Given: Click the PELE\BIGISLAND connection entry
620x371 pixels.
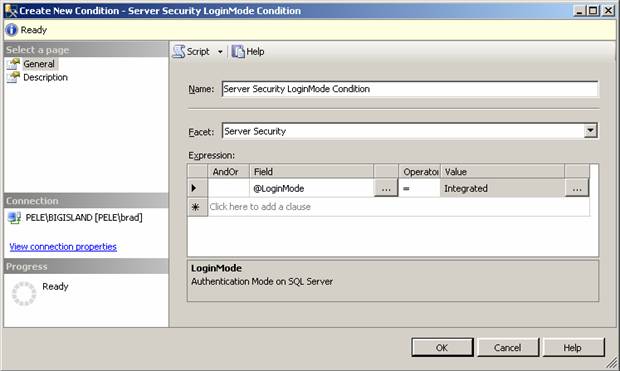Looking at the screenshot, I should point(84,218).
